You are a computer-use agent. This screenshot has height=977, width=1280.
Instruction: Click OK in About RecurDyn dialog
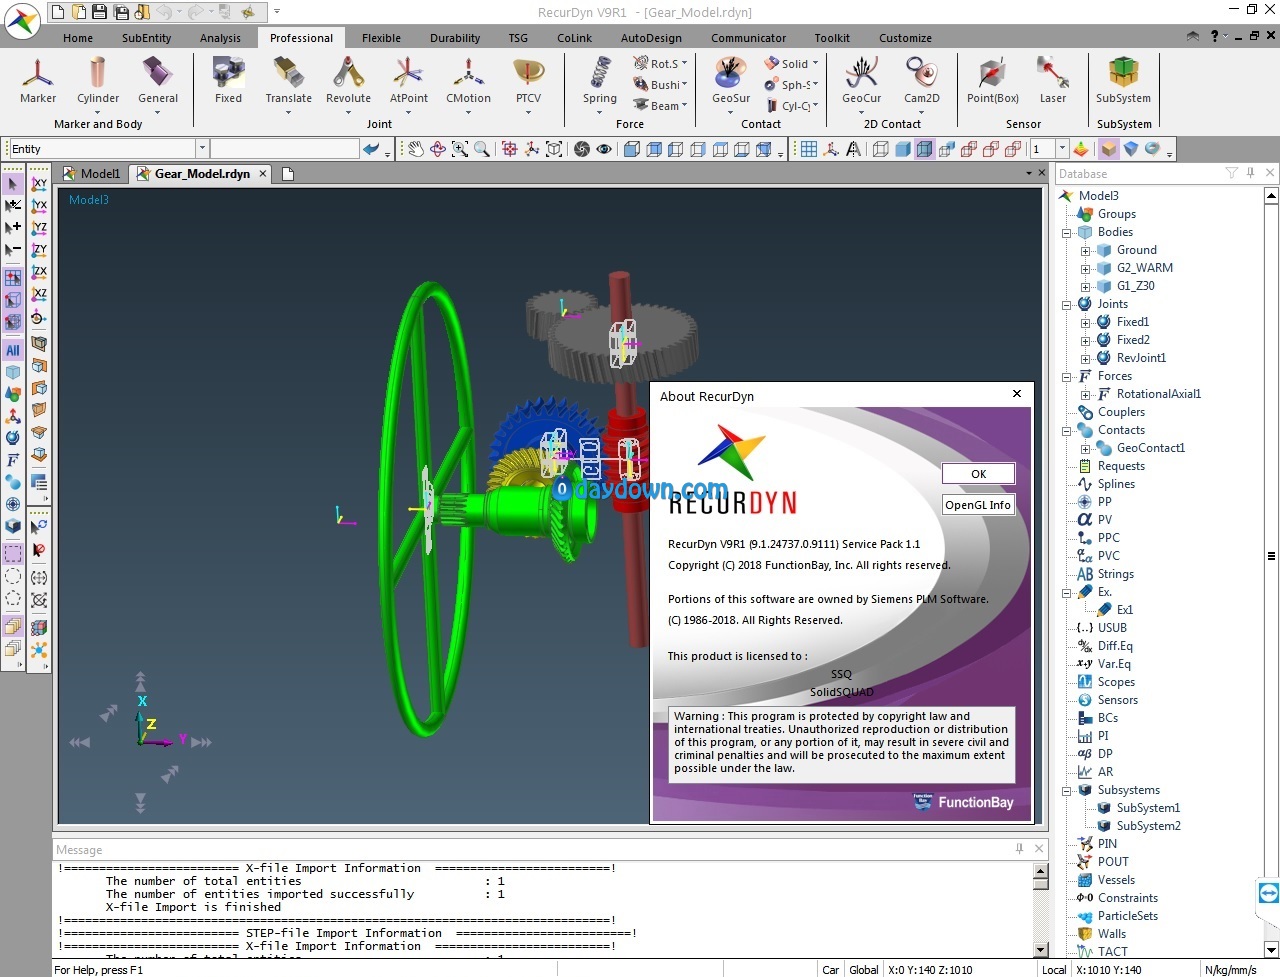click(978, 474)
